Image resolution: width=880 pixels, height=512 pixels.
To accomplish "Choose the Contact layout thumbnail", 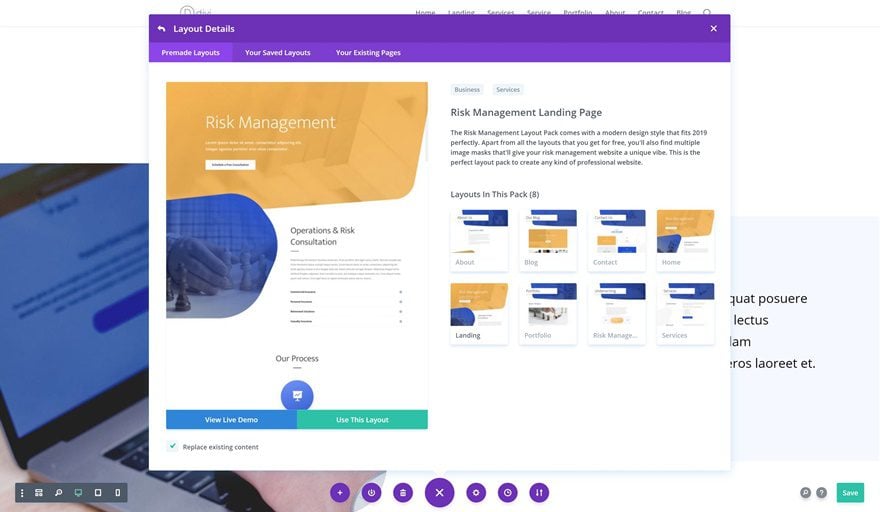I will [x=616, y=240].
